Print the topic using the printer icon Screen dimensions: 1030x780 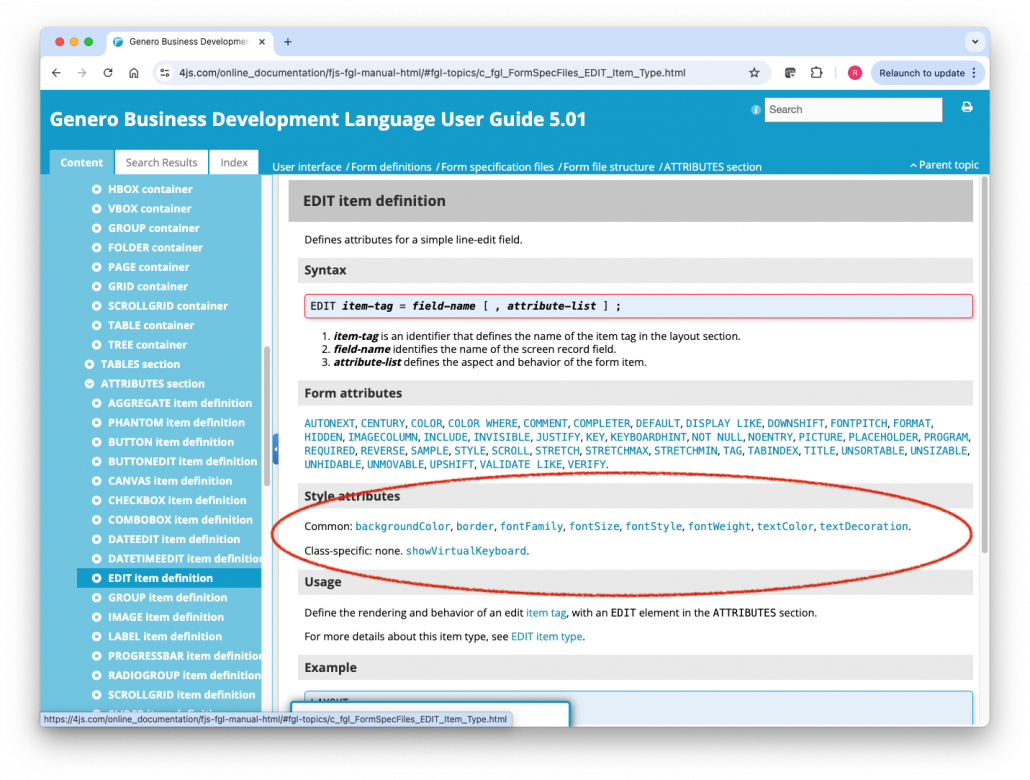click(x=967, y=107)
